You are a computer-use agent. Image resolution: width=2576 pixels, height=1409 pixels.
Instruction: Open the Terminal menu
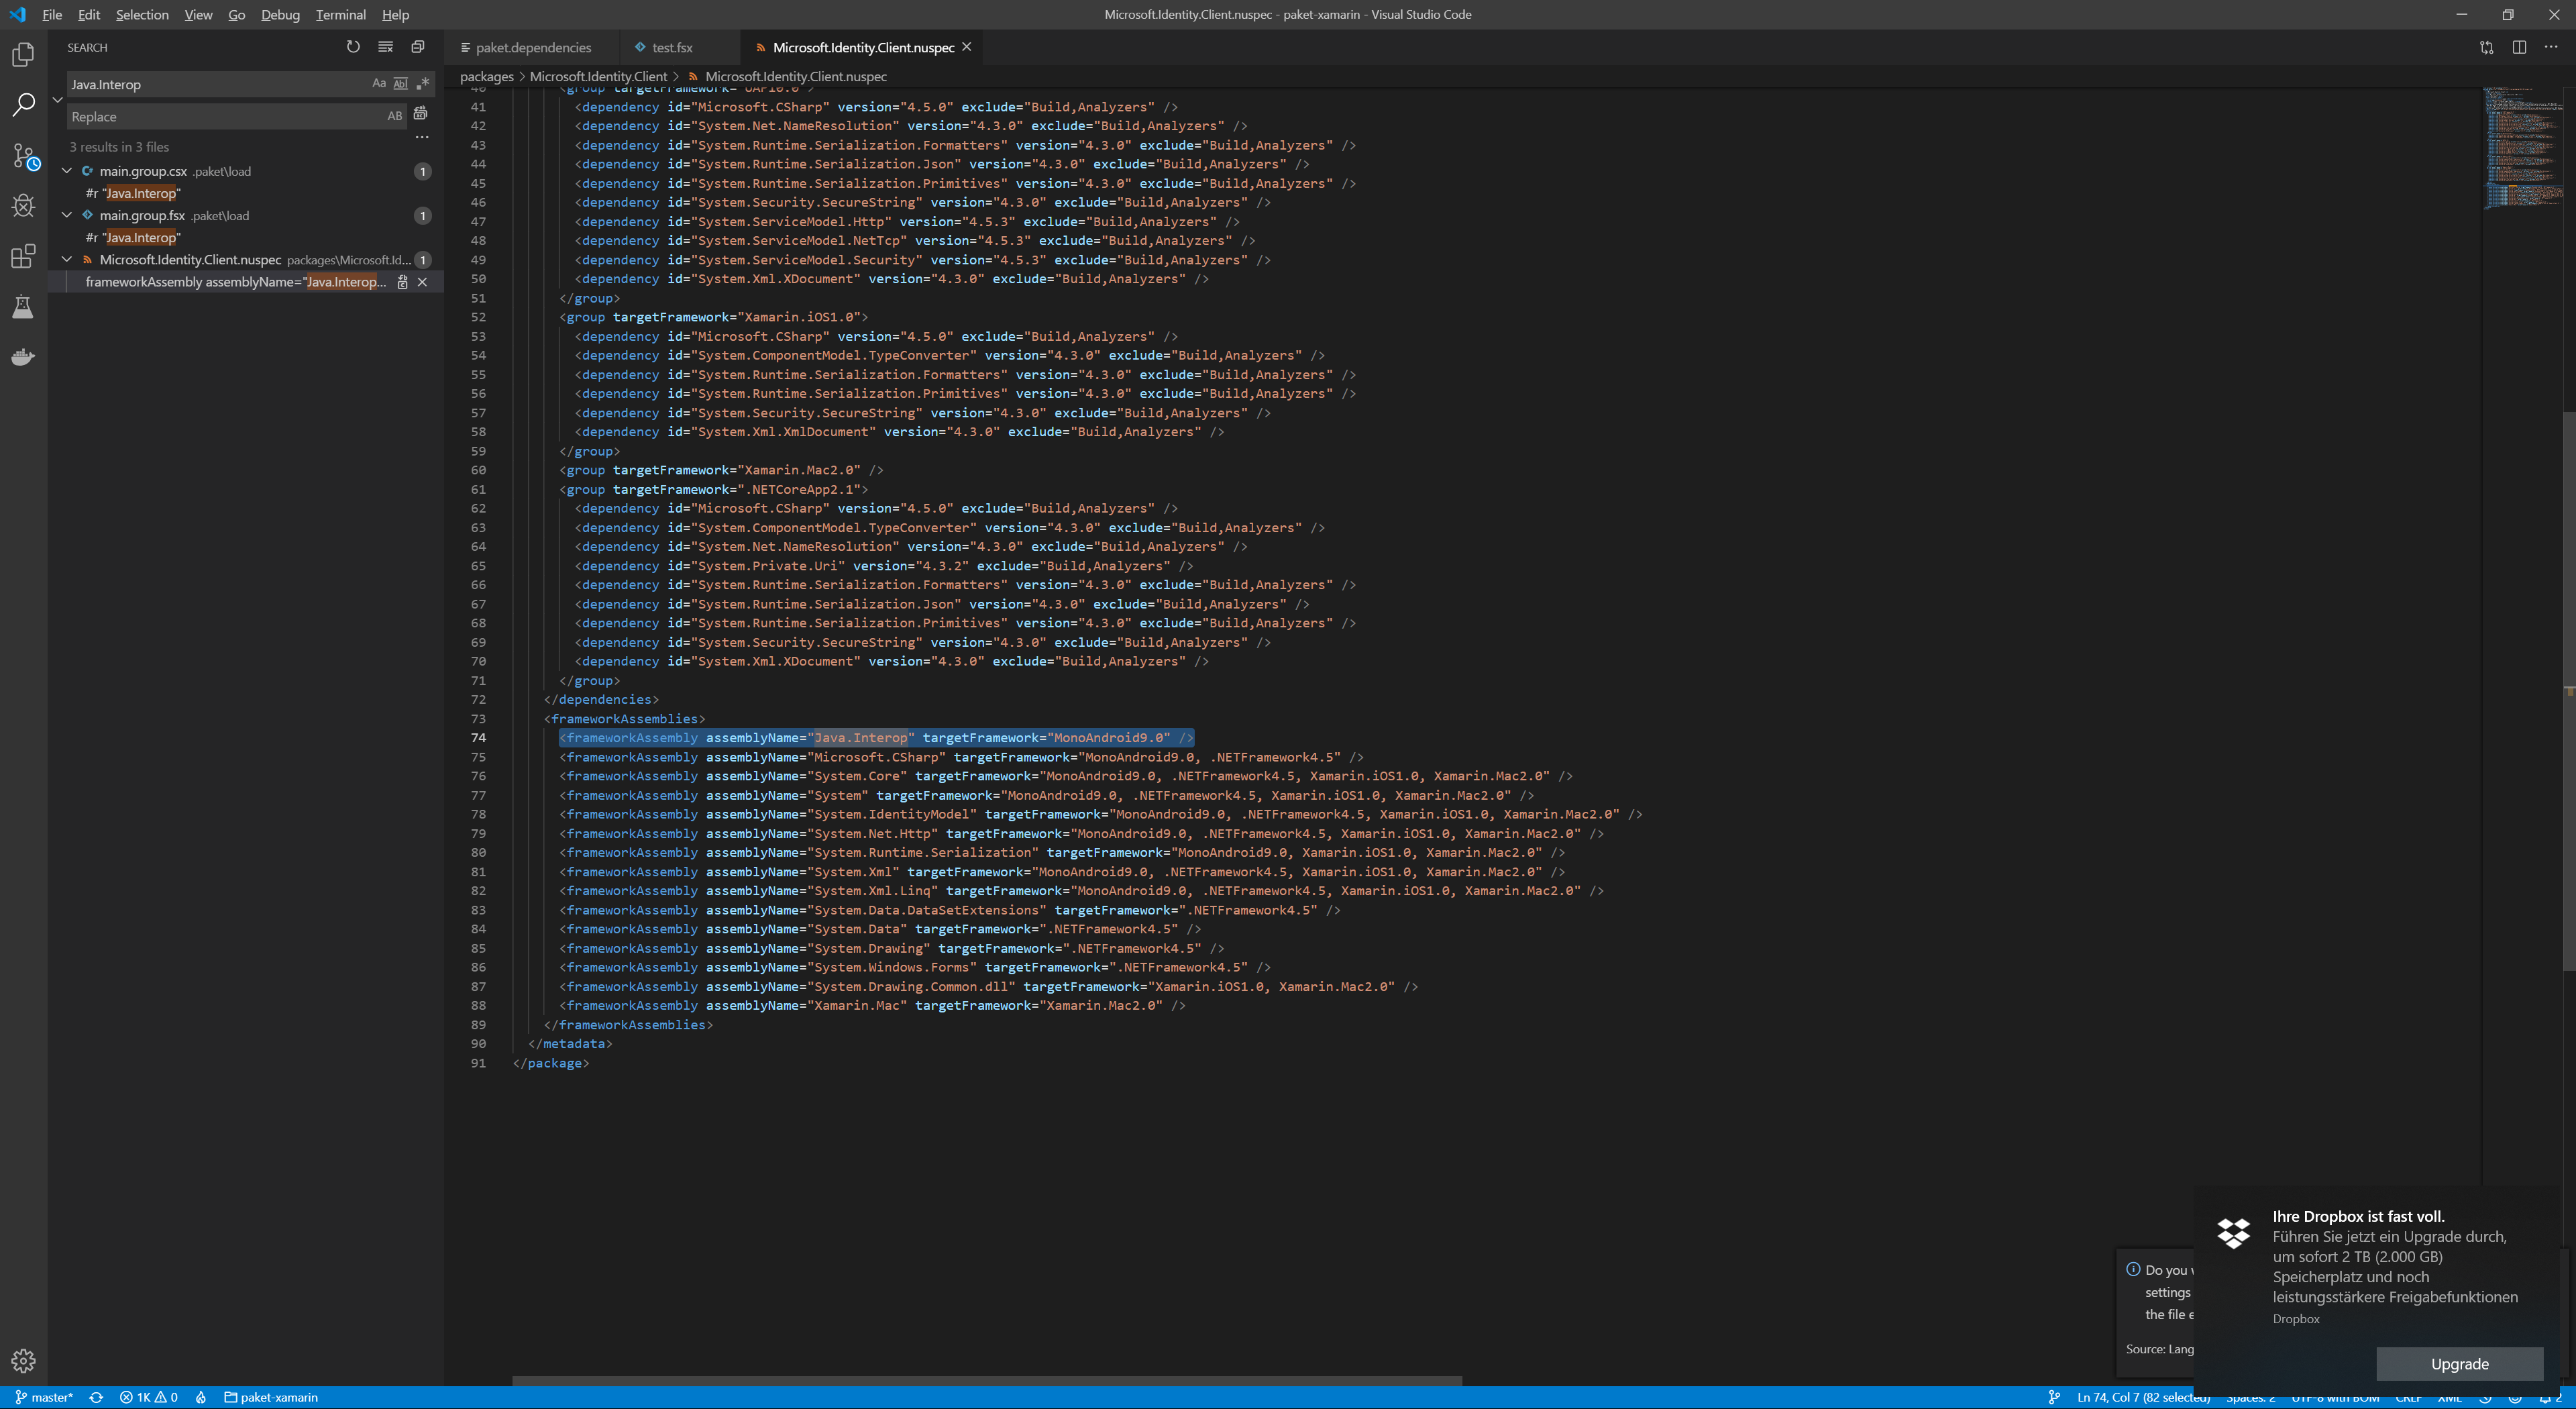(340, 15)
